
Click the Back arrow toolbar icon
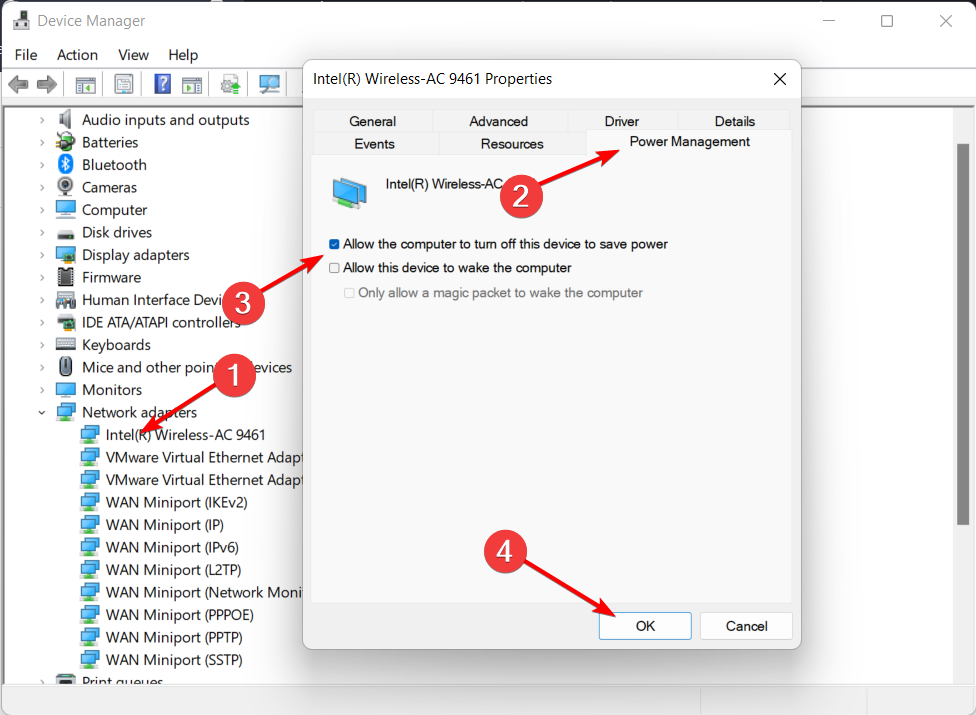(x=19, y=84)
